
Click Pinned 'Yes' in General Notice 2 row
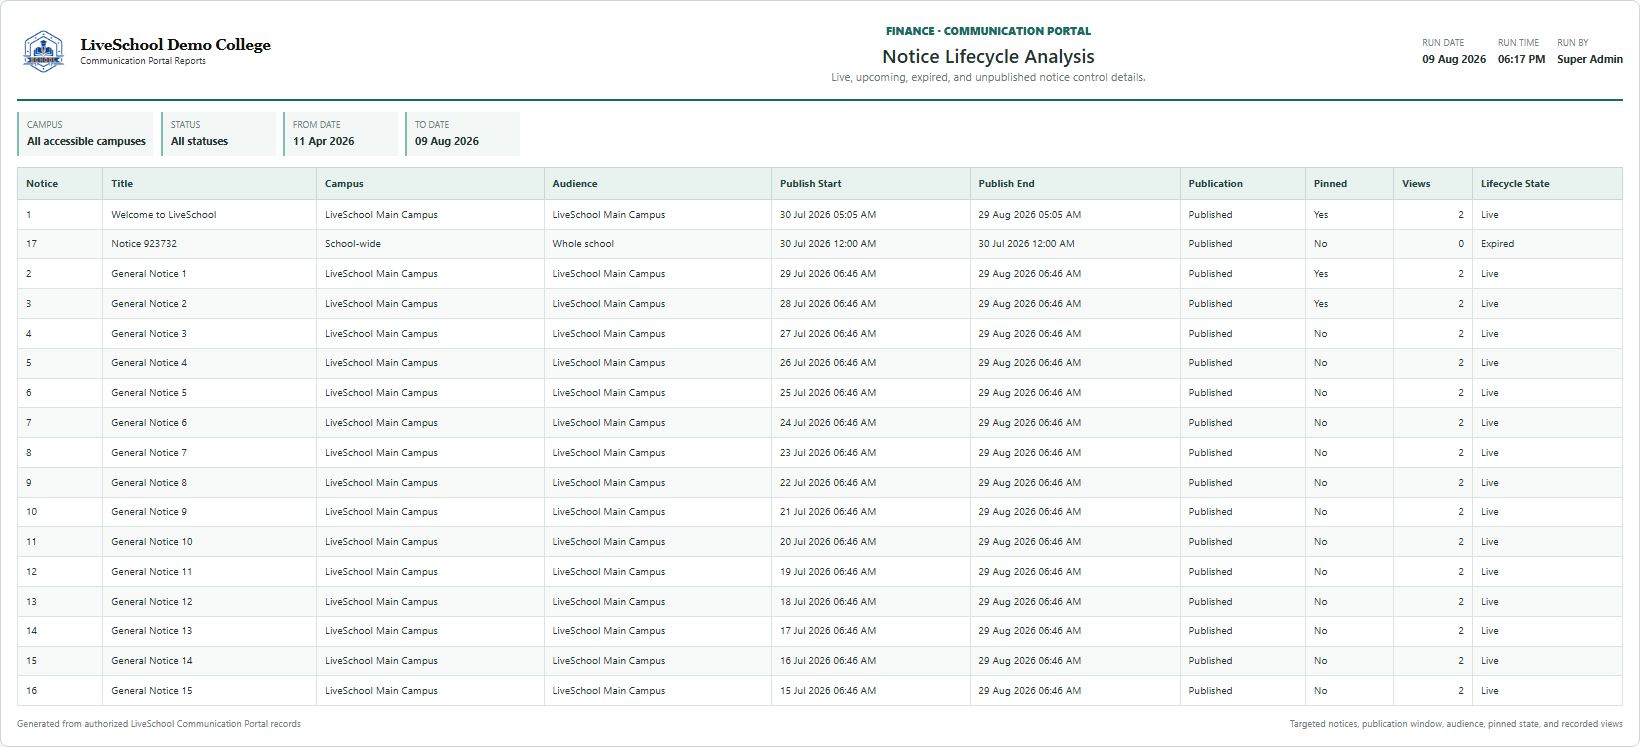pos(1321,304)
